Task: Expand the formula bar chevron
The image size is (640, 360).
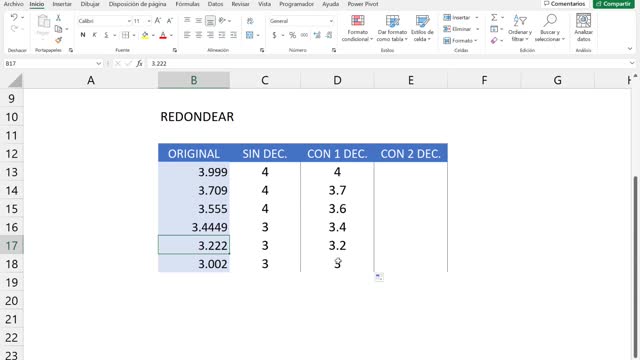Action: (x=632, y=63)
